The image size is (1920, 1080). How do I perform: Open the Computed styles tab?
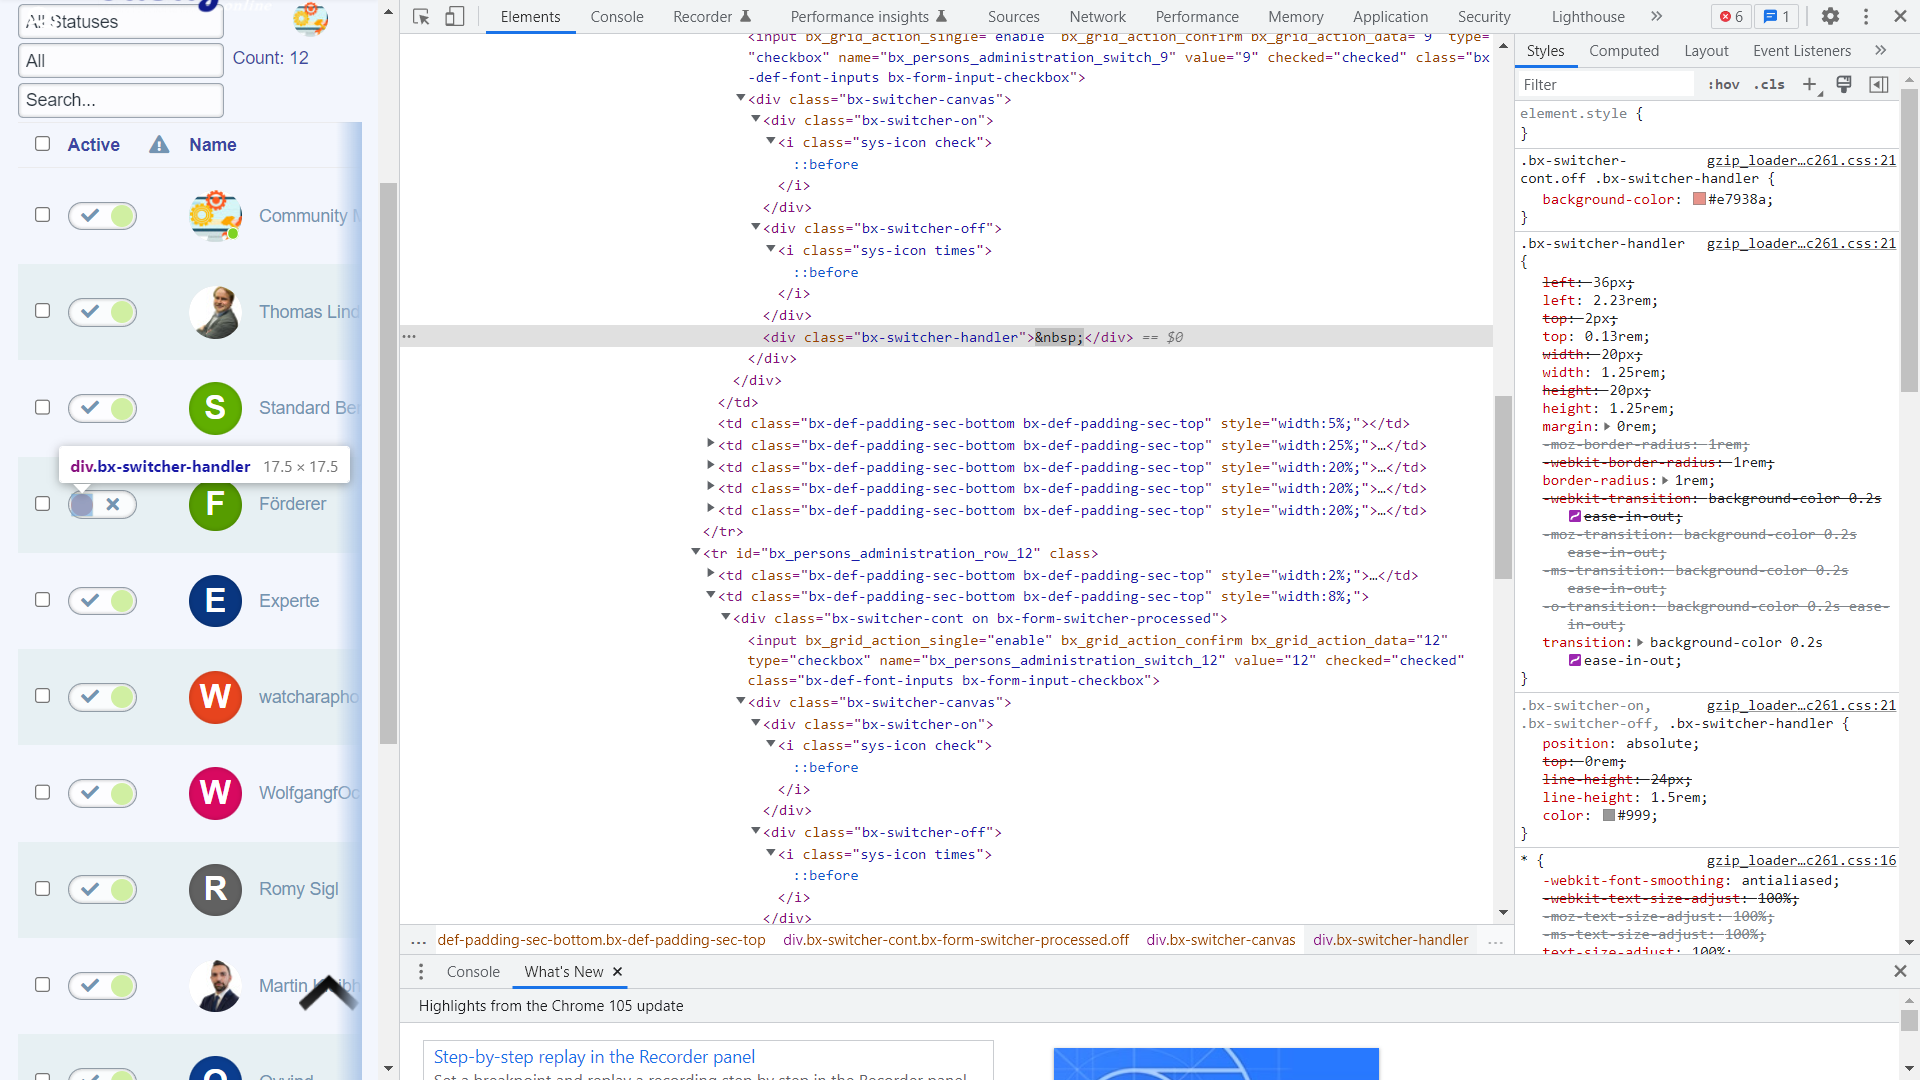1623,51
